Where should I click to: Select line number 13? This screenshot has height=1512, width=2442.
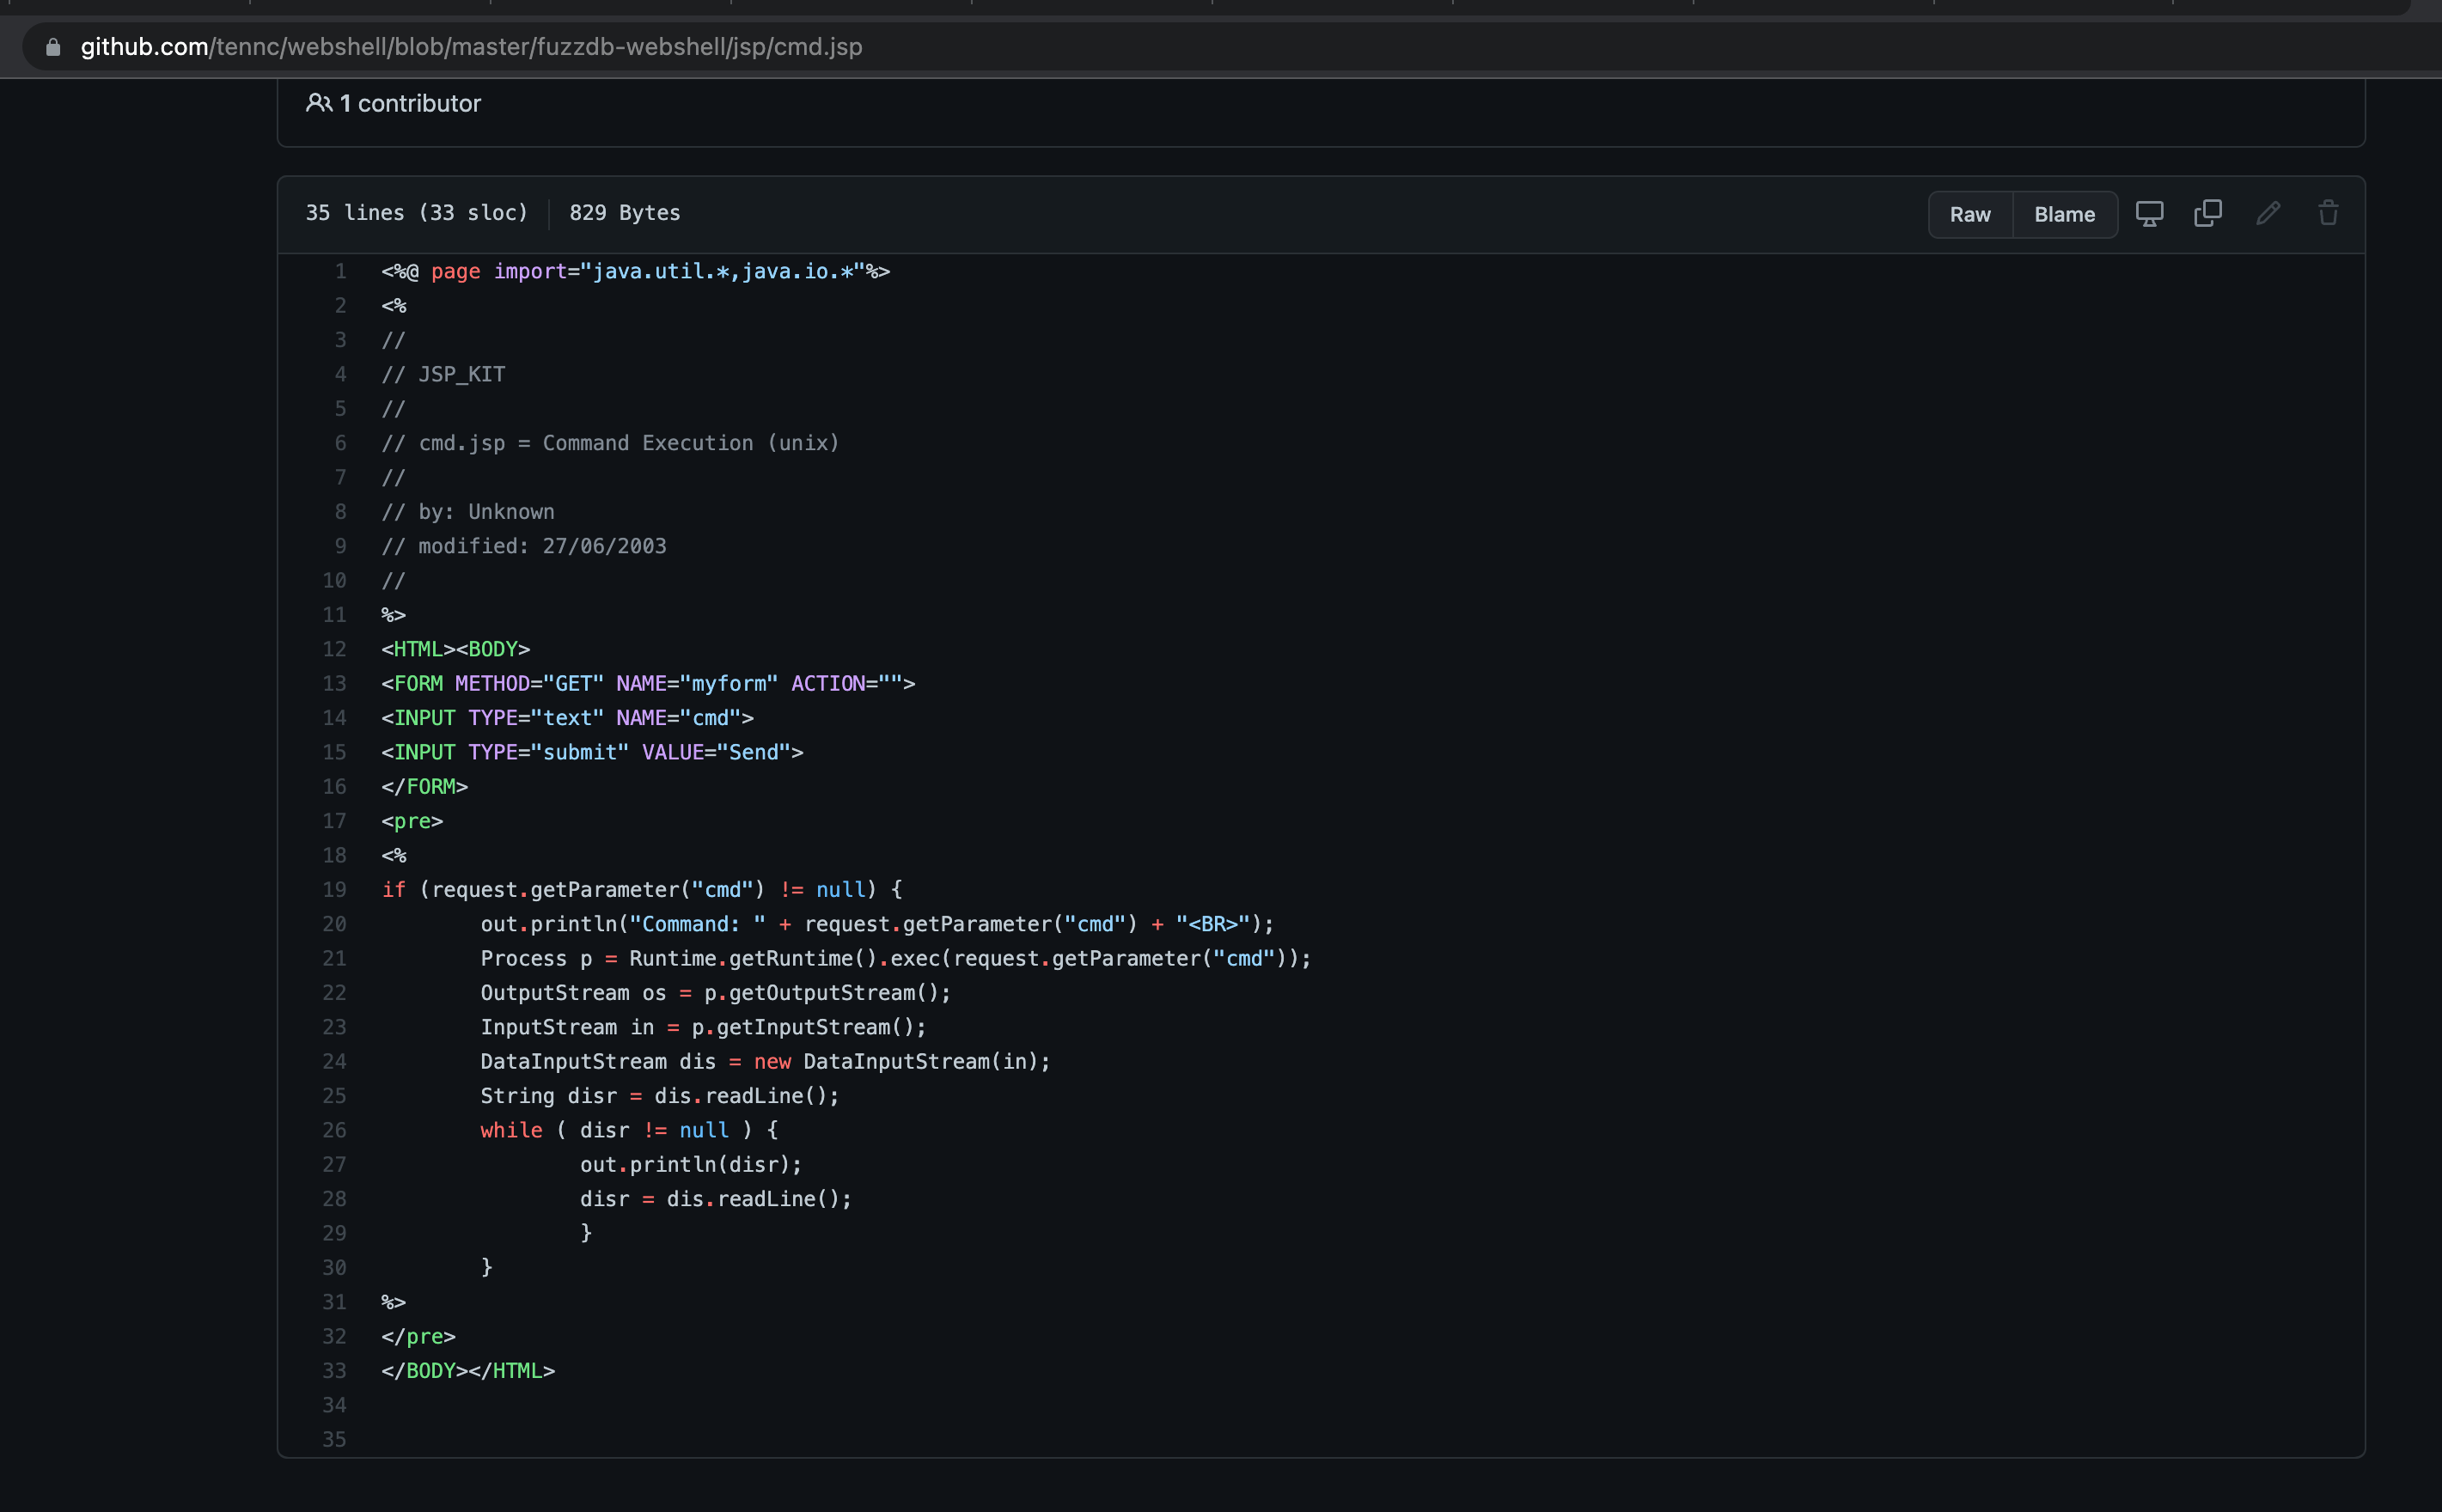coord(334,683)
